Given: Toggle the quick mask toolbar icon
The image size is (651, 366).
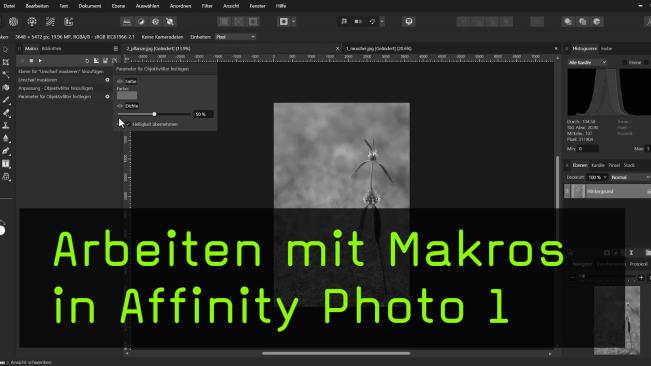Looking at the screenshot, I should pyautogui.click(x=284, y=22).
